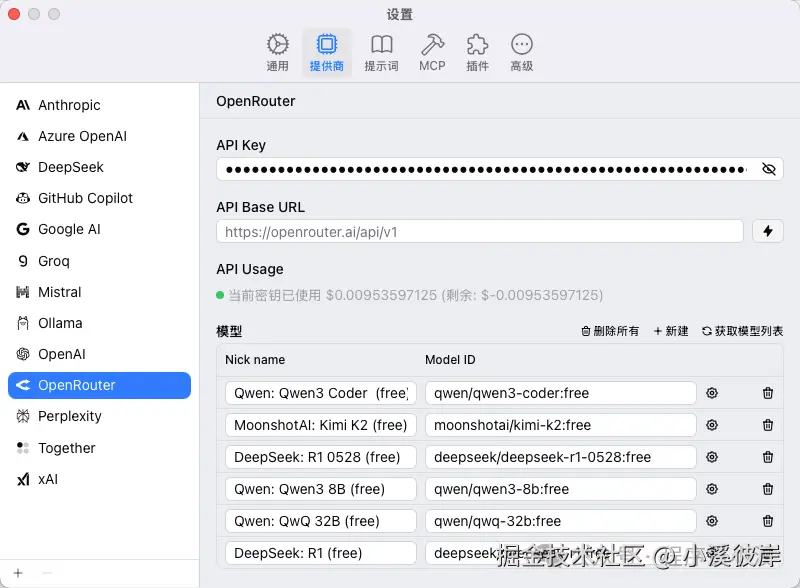This screenshot has width=800, height=588.
Task: Click the + button at bottom left to add provider
Action: pos(18,574)
